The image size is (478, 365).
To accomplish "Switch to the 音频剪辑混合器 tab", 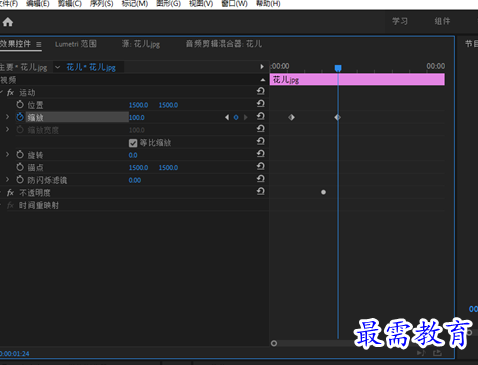I will [224, 44].
